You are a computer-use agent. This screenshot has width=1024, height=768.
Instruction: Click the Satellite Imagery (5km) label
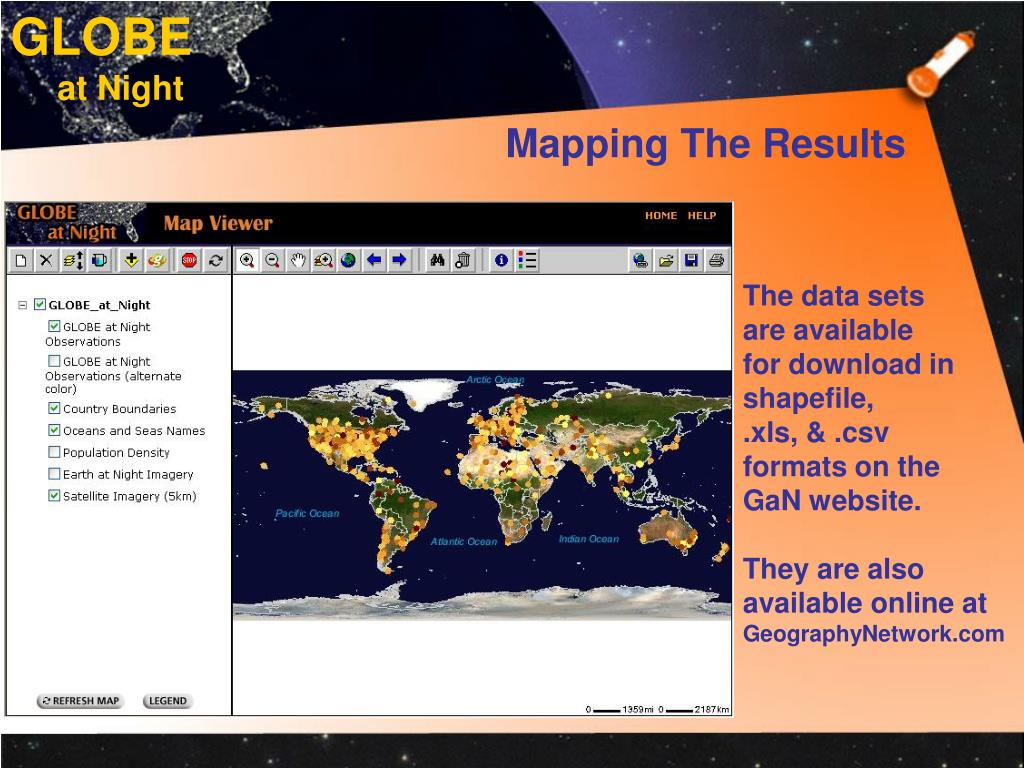pyautogui.click(x=129, y=496)
